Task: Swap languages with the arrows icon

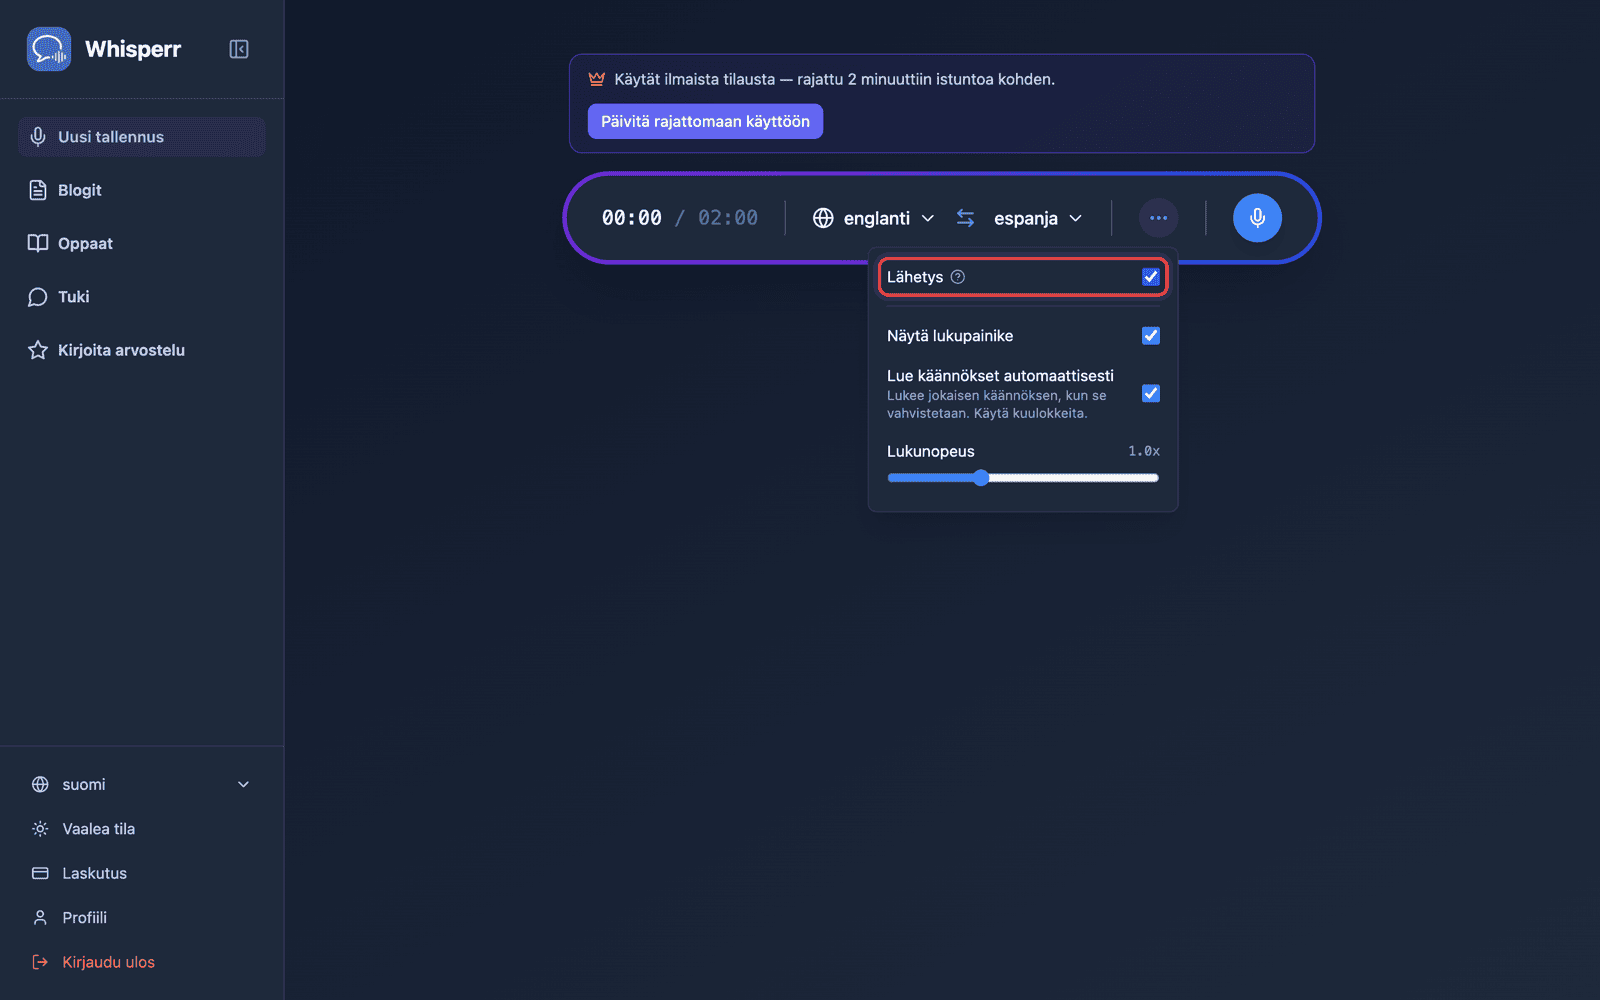Action: (965, 218)
